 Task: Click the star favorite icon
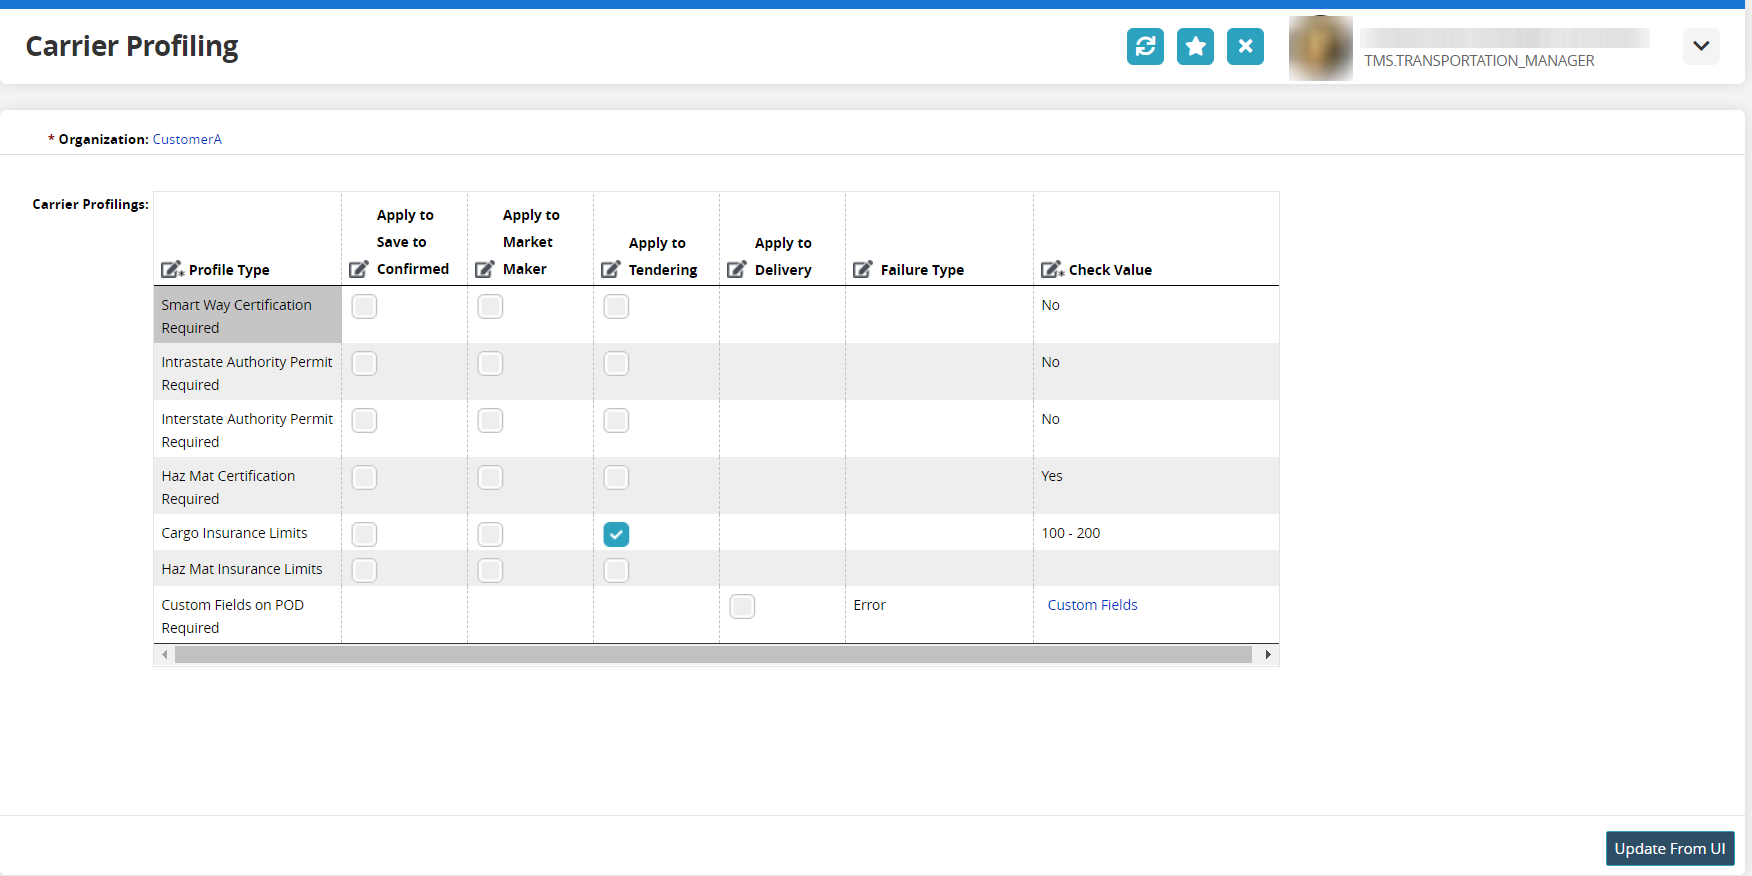pyautogui.click(x=1195, y=46)
